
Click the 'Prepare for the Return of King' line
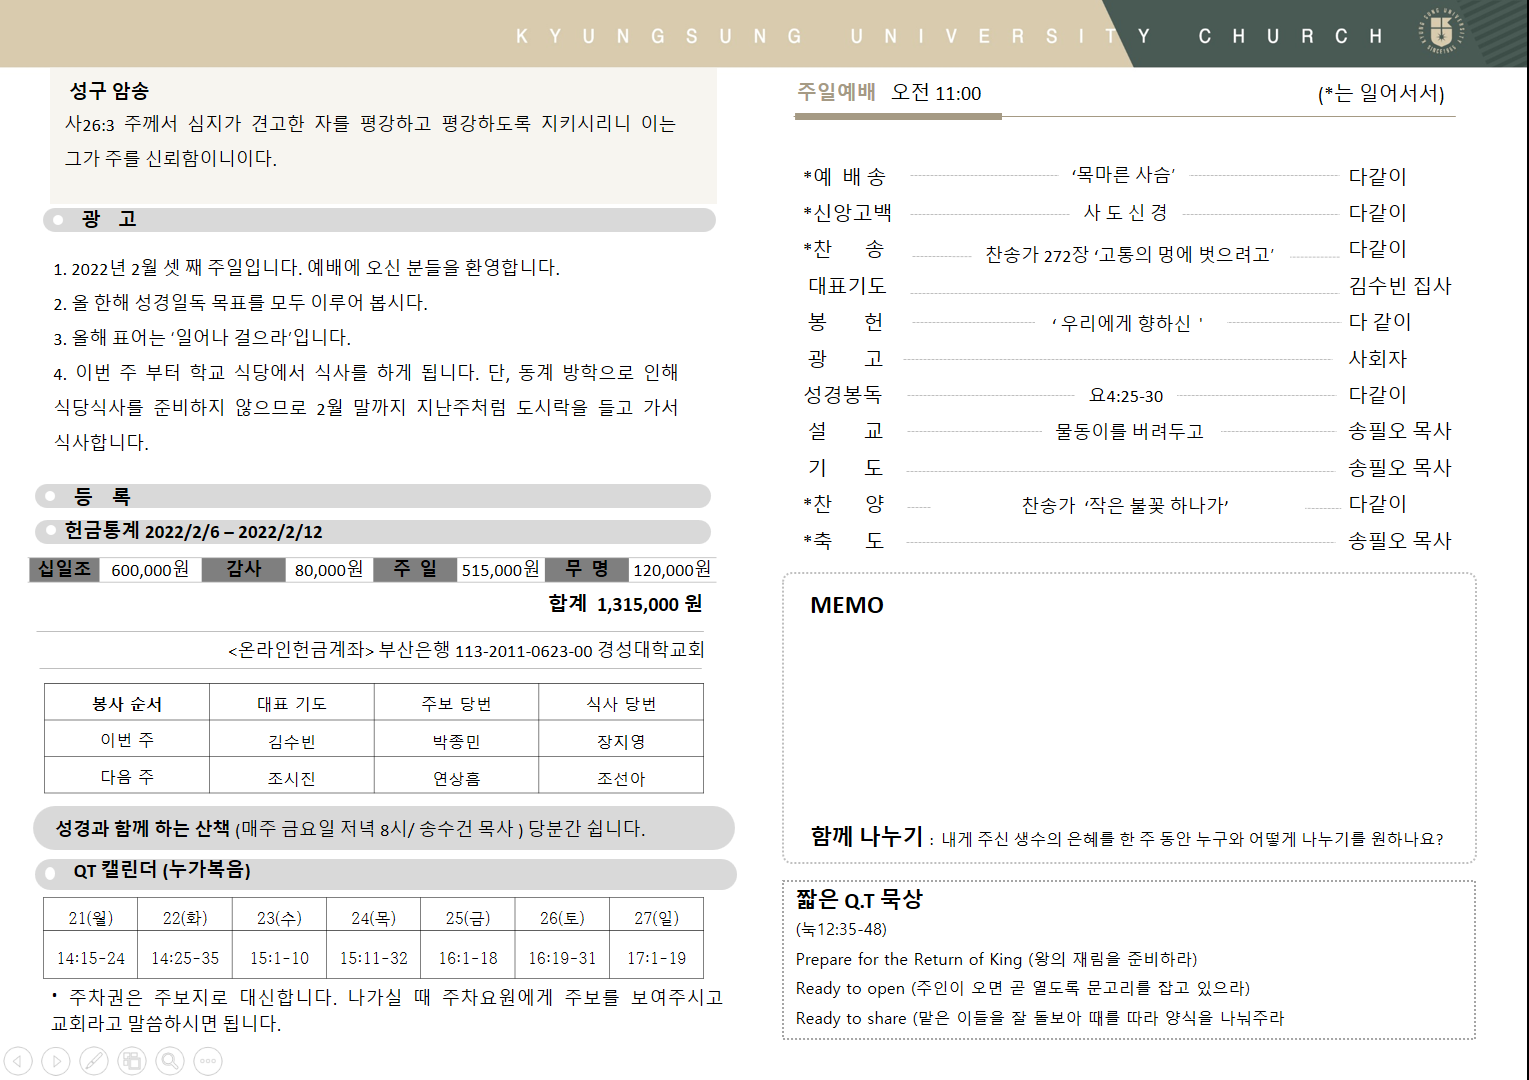tap(997, 959)
